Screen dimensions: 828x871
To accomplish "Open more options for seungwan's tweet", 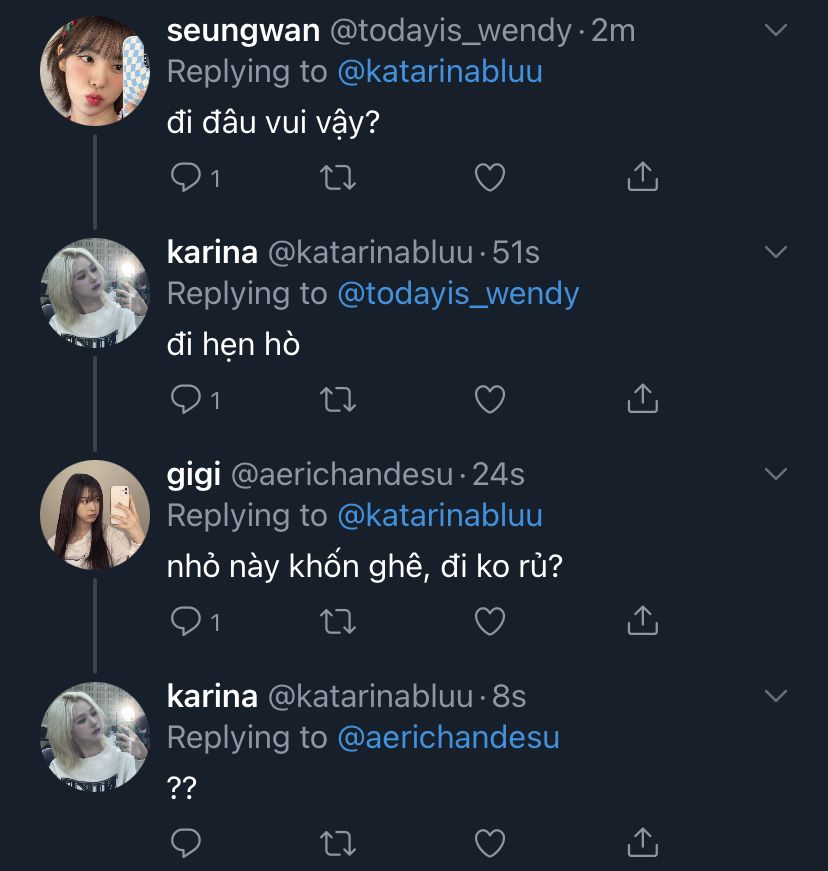I will [x=776, y=31].
